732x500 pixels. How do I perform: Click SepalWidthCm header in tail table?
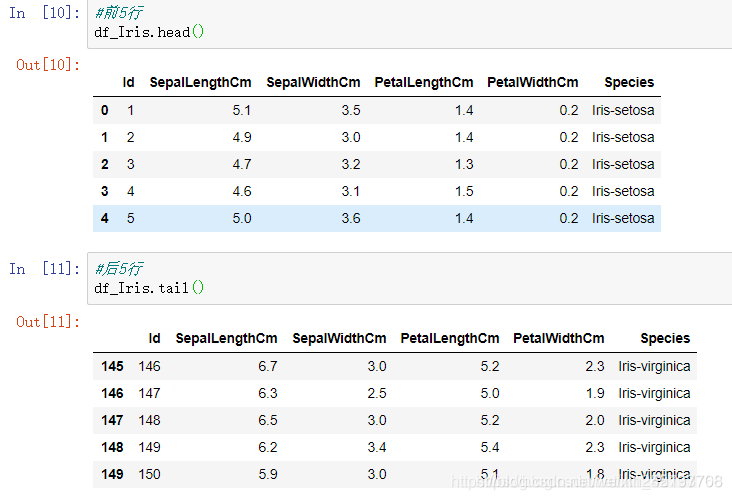click(339, 338)
